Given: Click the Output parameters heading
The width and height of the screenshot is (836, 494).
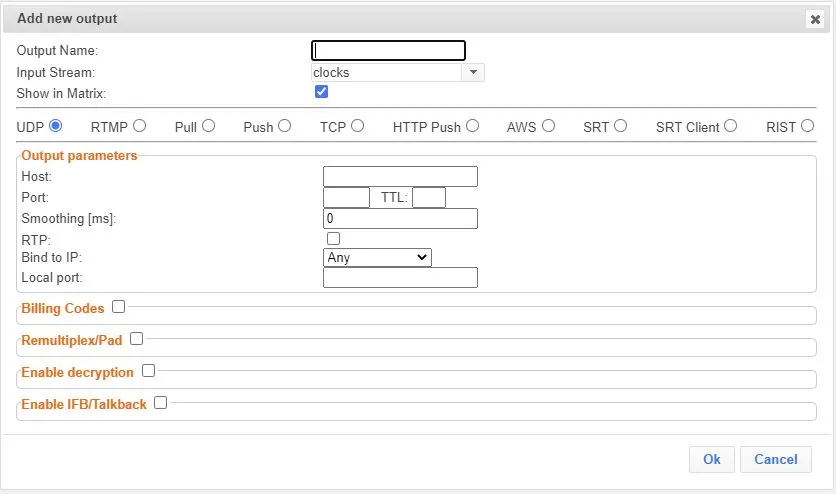Looking at the screenshot, I should pyautogui.click(x=79, y=156).
